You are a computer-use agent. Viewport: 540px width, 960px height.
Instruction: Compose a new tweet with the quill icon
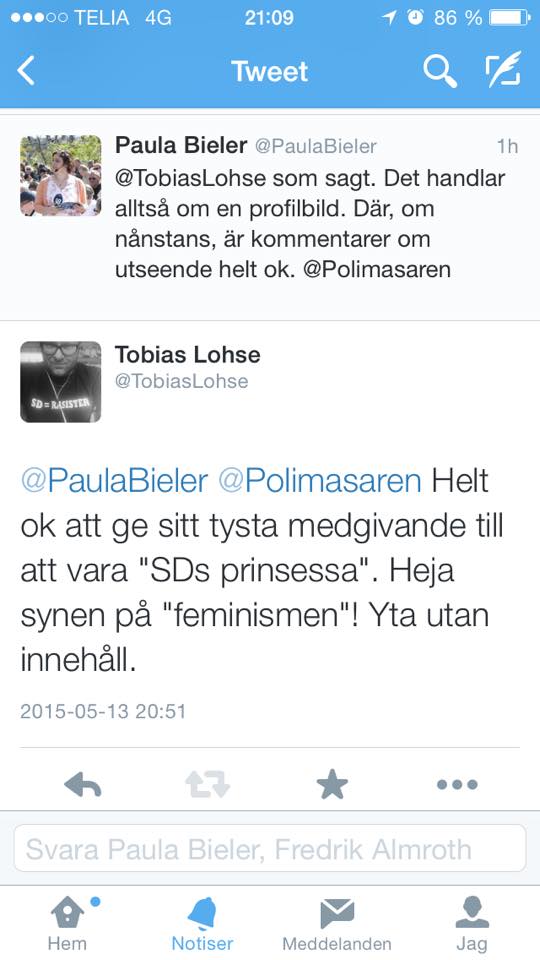click(503, 69)
